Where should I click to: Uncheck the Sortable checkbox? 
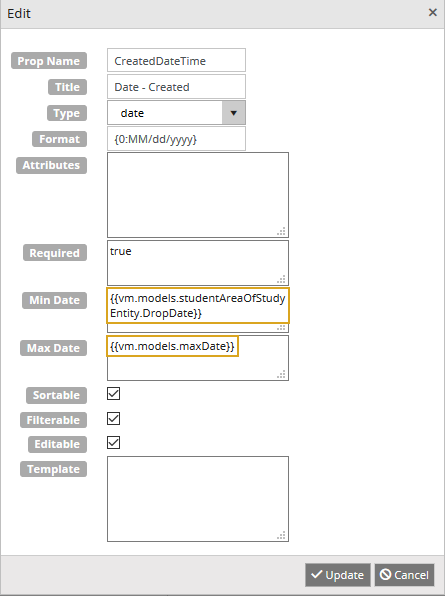tap(114, 394)
